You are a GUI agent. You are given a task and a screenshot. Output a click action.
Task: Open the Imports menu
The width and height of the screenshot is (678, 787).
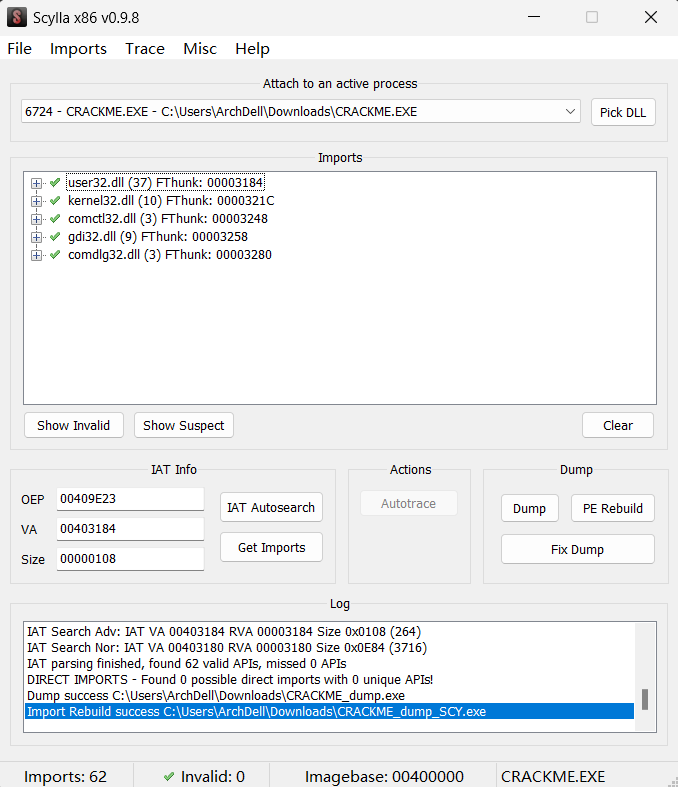coord(78,49)
